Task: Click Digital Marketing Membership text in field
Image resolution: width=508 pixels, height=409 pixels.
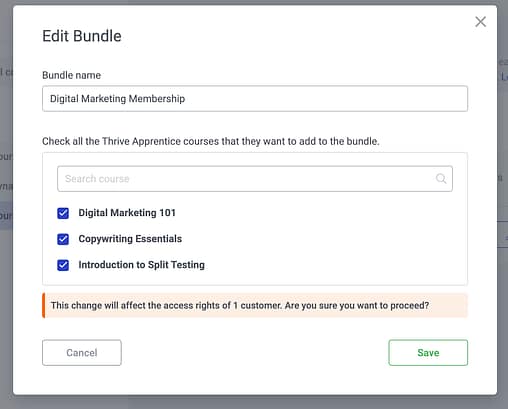Action: click(117, 99)
